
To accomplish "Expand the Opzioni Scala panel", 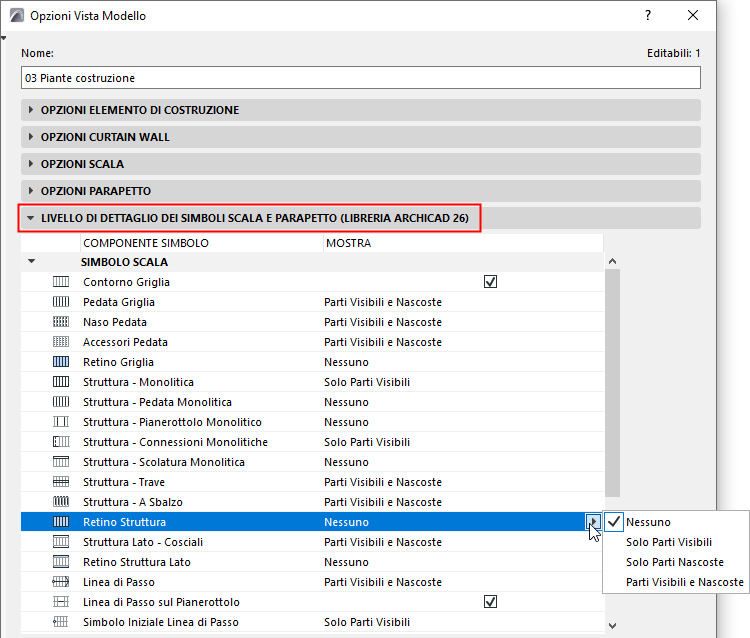I will 31,164.
